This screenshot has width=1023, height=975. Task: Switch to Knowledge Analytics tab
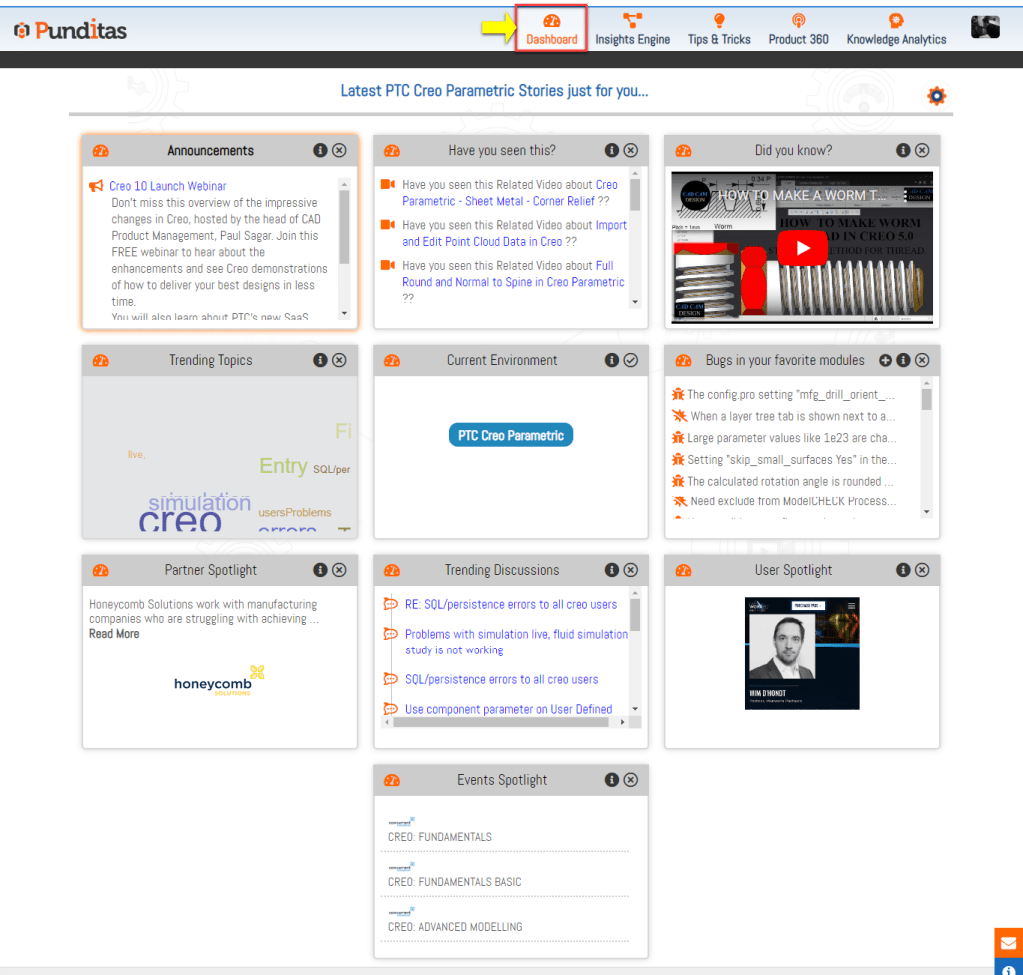[896, 29]
